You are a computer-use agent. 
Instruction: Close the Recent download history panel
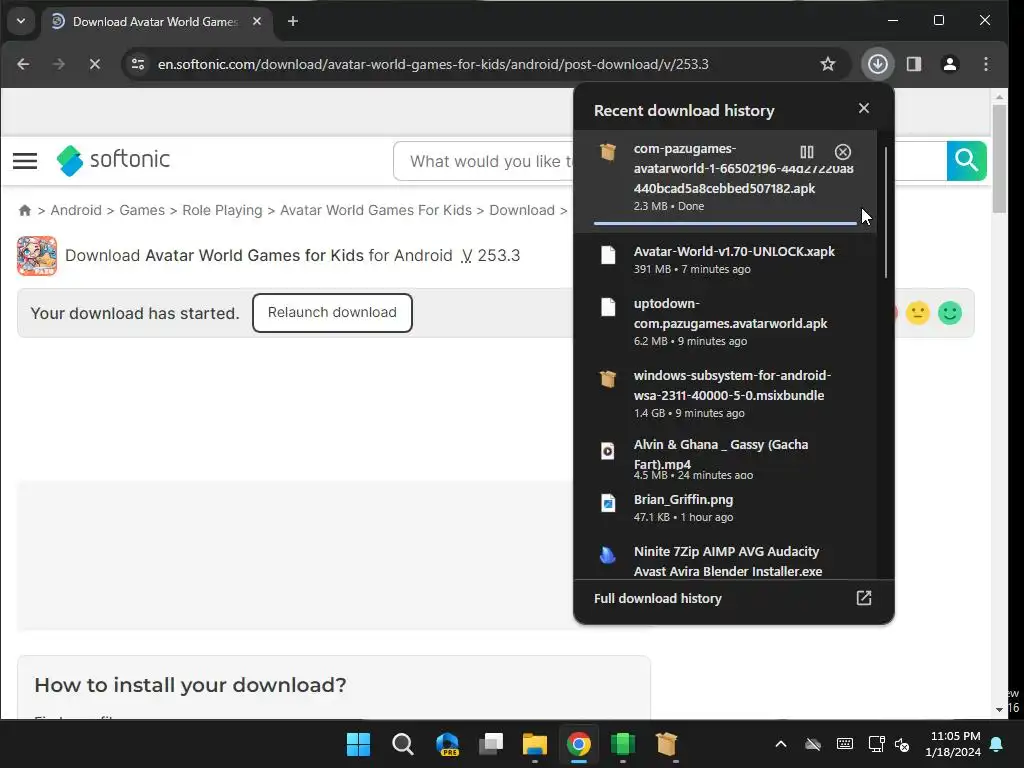click(x=863, y=108)
